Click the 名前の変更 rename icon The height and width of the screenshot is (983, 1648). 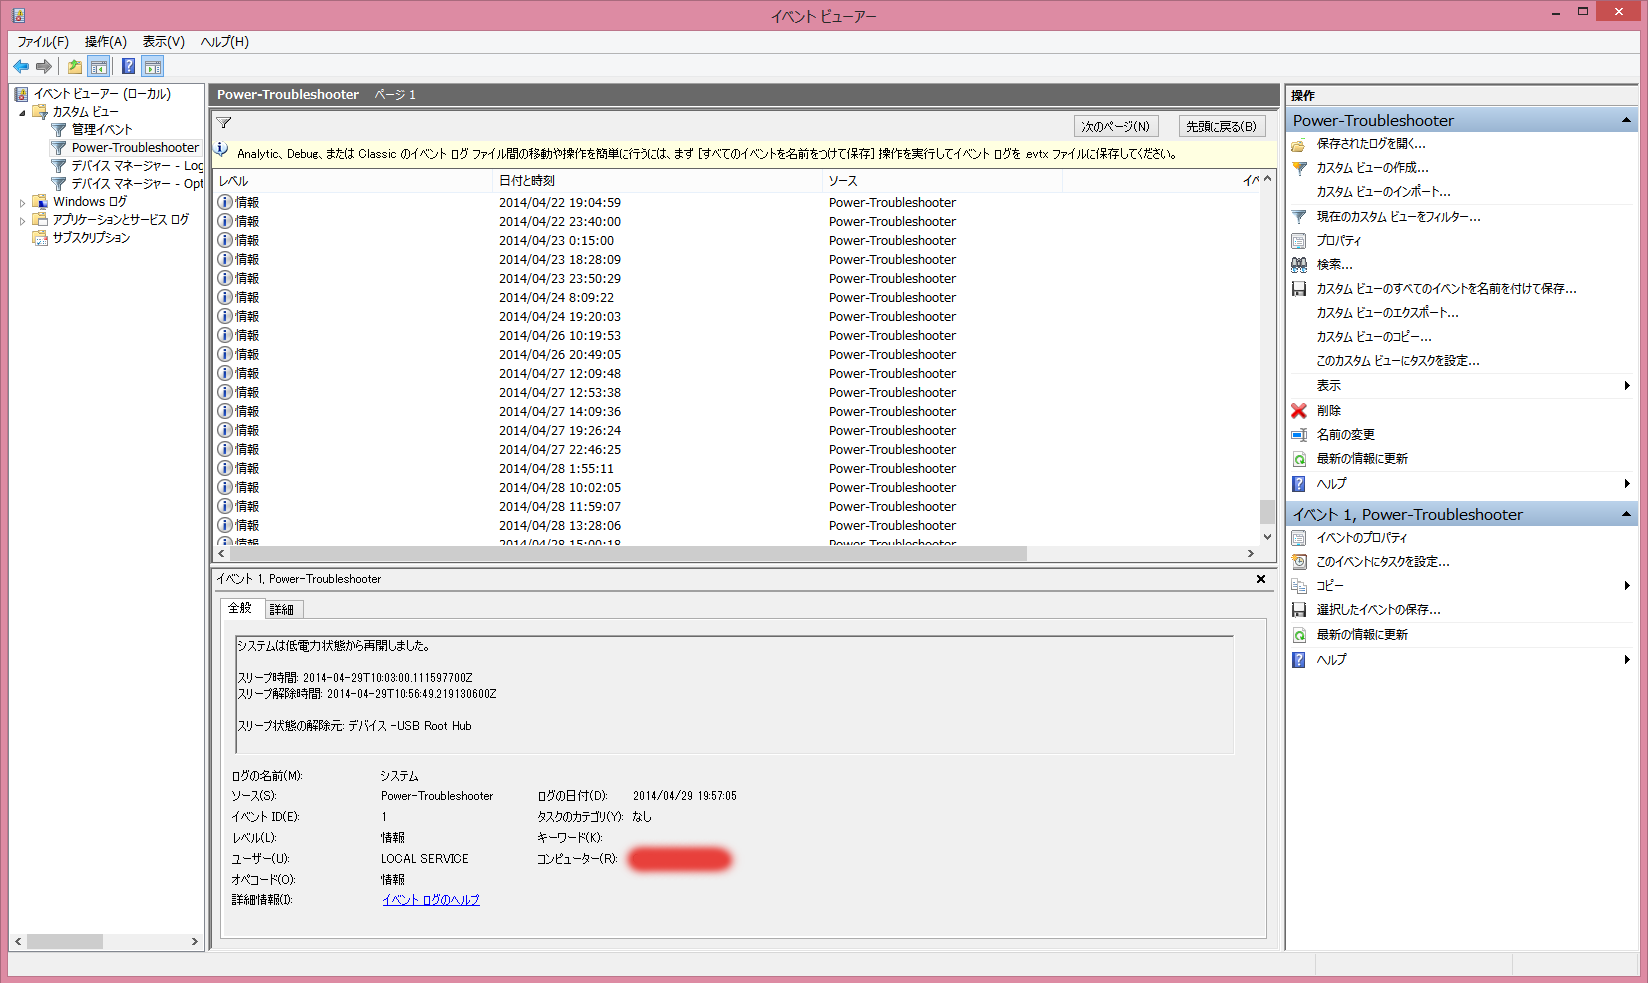[1299, 435]
